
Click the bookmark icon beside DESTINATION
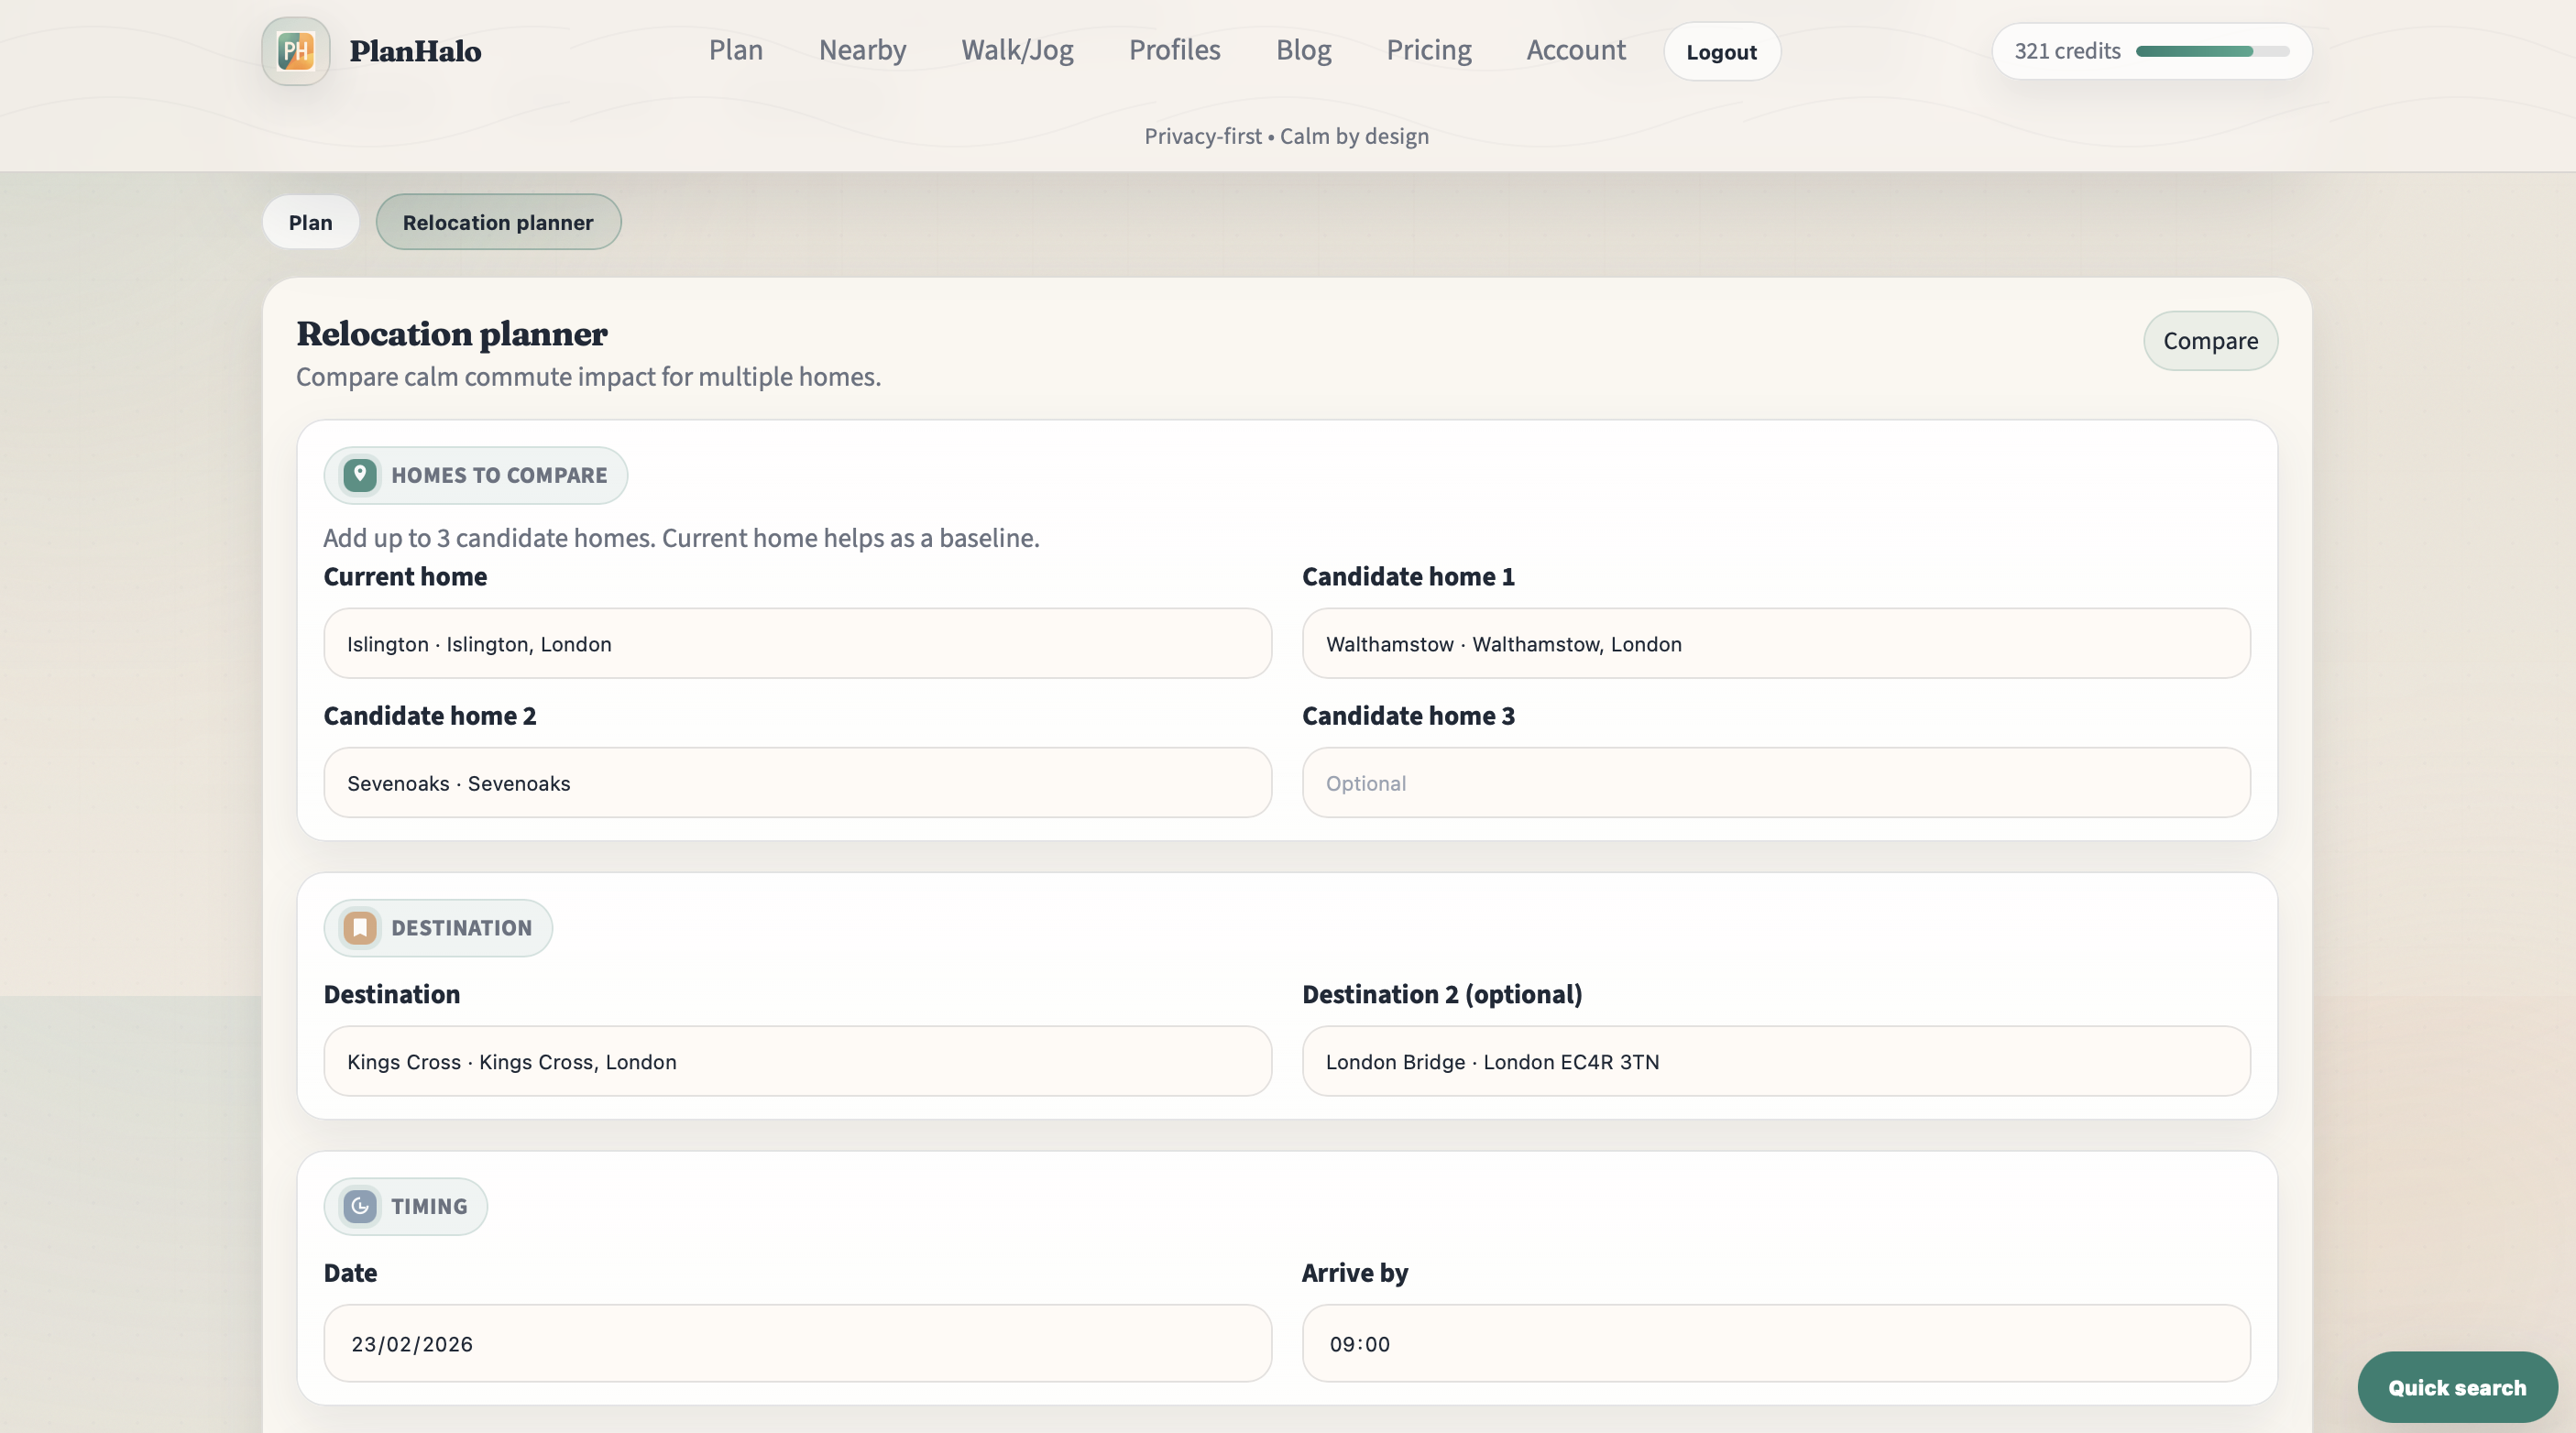coord(360,927)
